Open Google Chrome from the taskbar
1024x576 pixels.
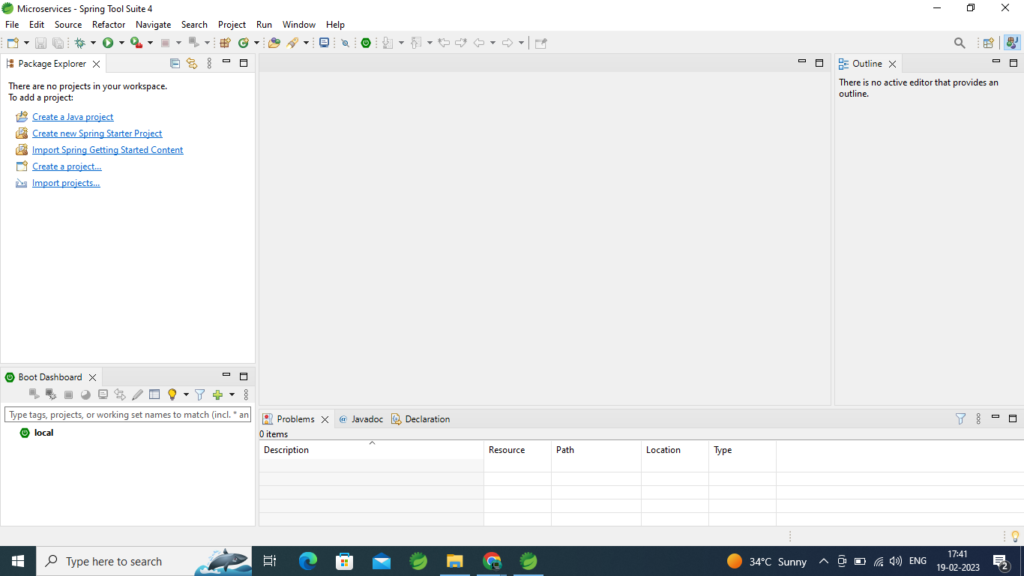[x=492, y=561]
